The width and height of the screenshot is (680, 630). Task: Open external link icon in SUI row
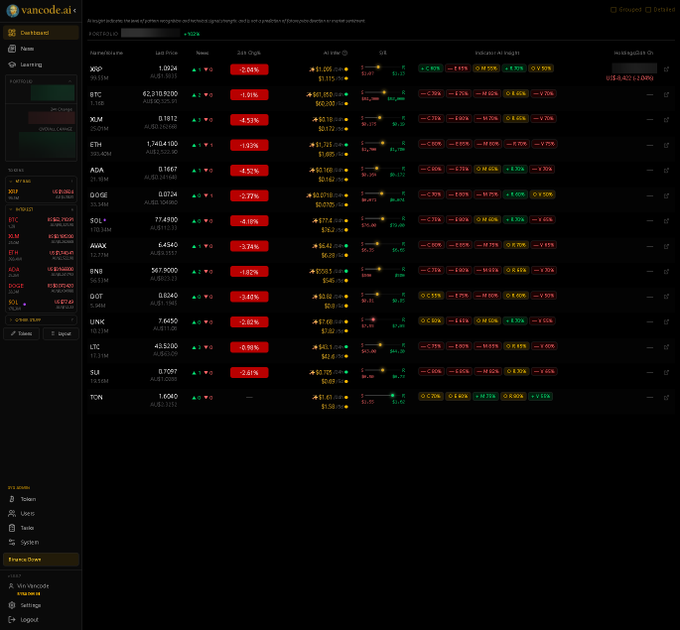coord(666,372)
